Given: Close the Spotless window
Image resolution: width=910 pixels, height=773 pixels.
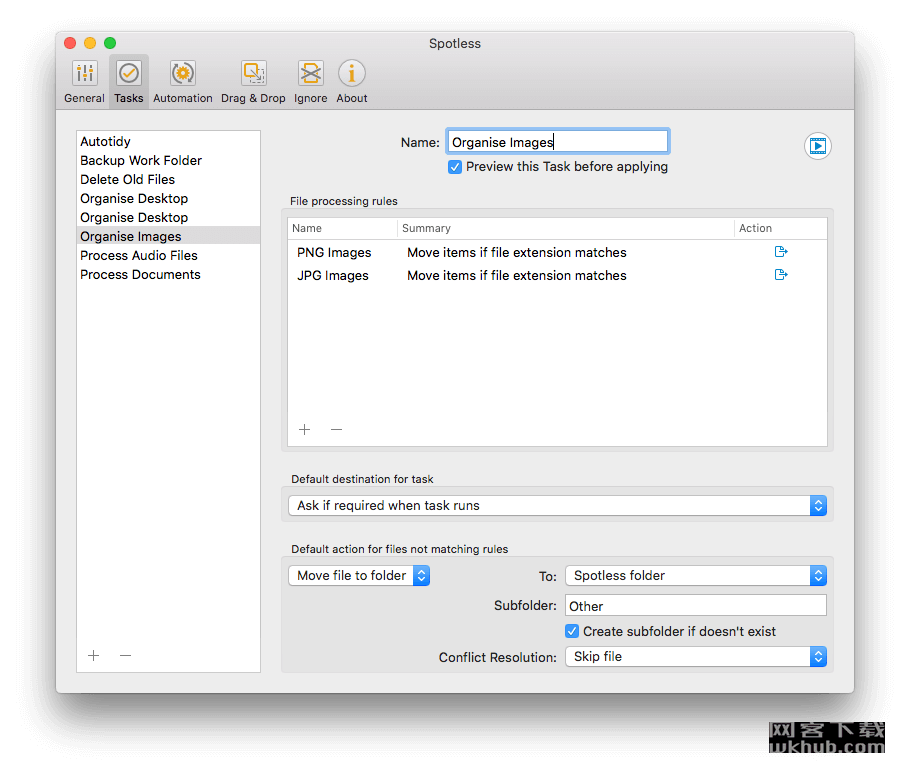Looking at the screenshot, I should point(70,43).
